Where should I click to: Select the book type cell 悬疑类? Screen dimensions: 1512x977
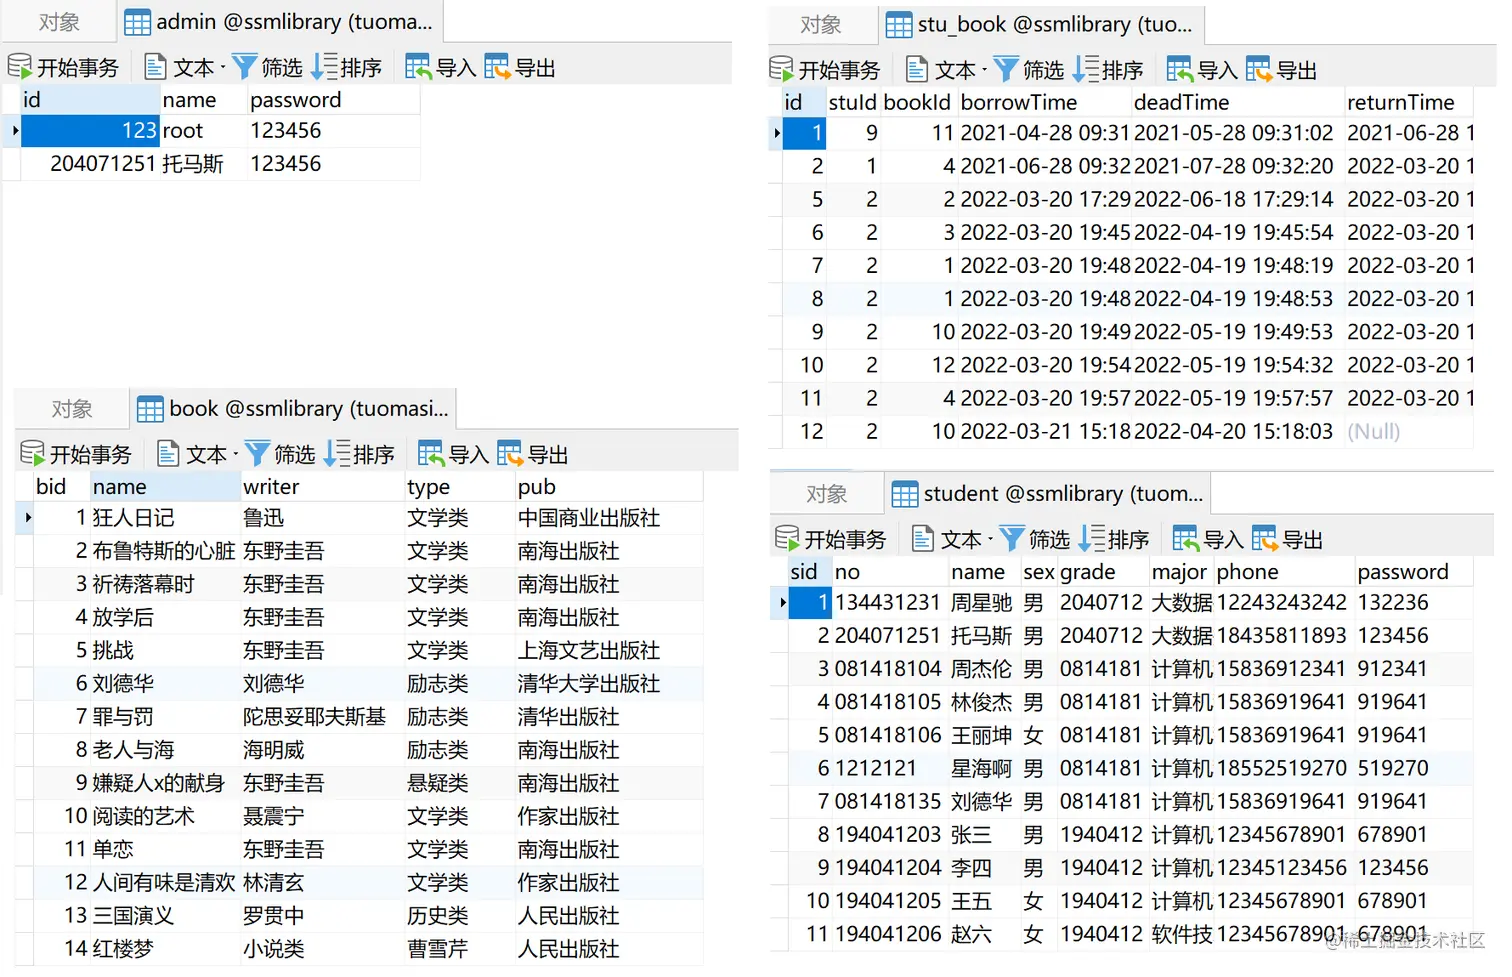[x=459, y=783]
